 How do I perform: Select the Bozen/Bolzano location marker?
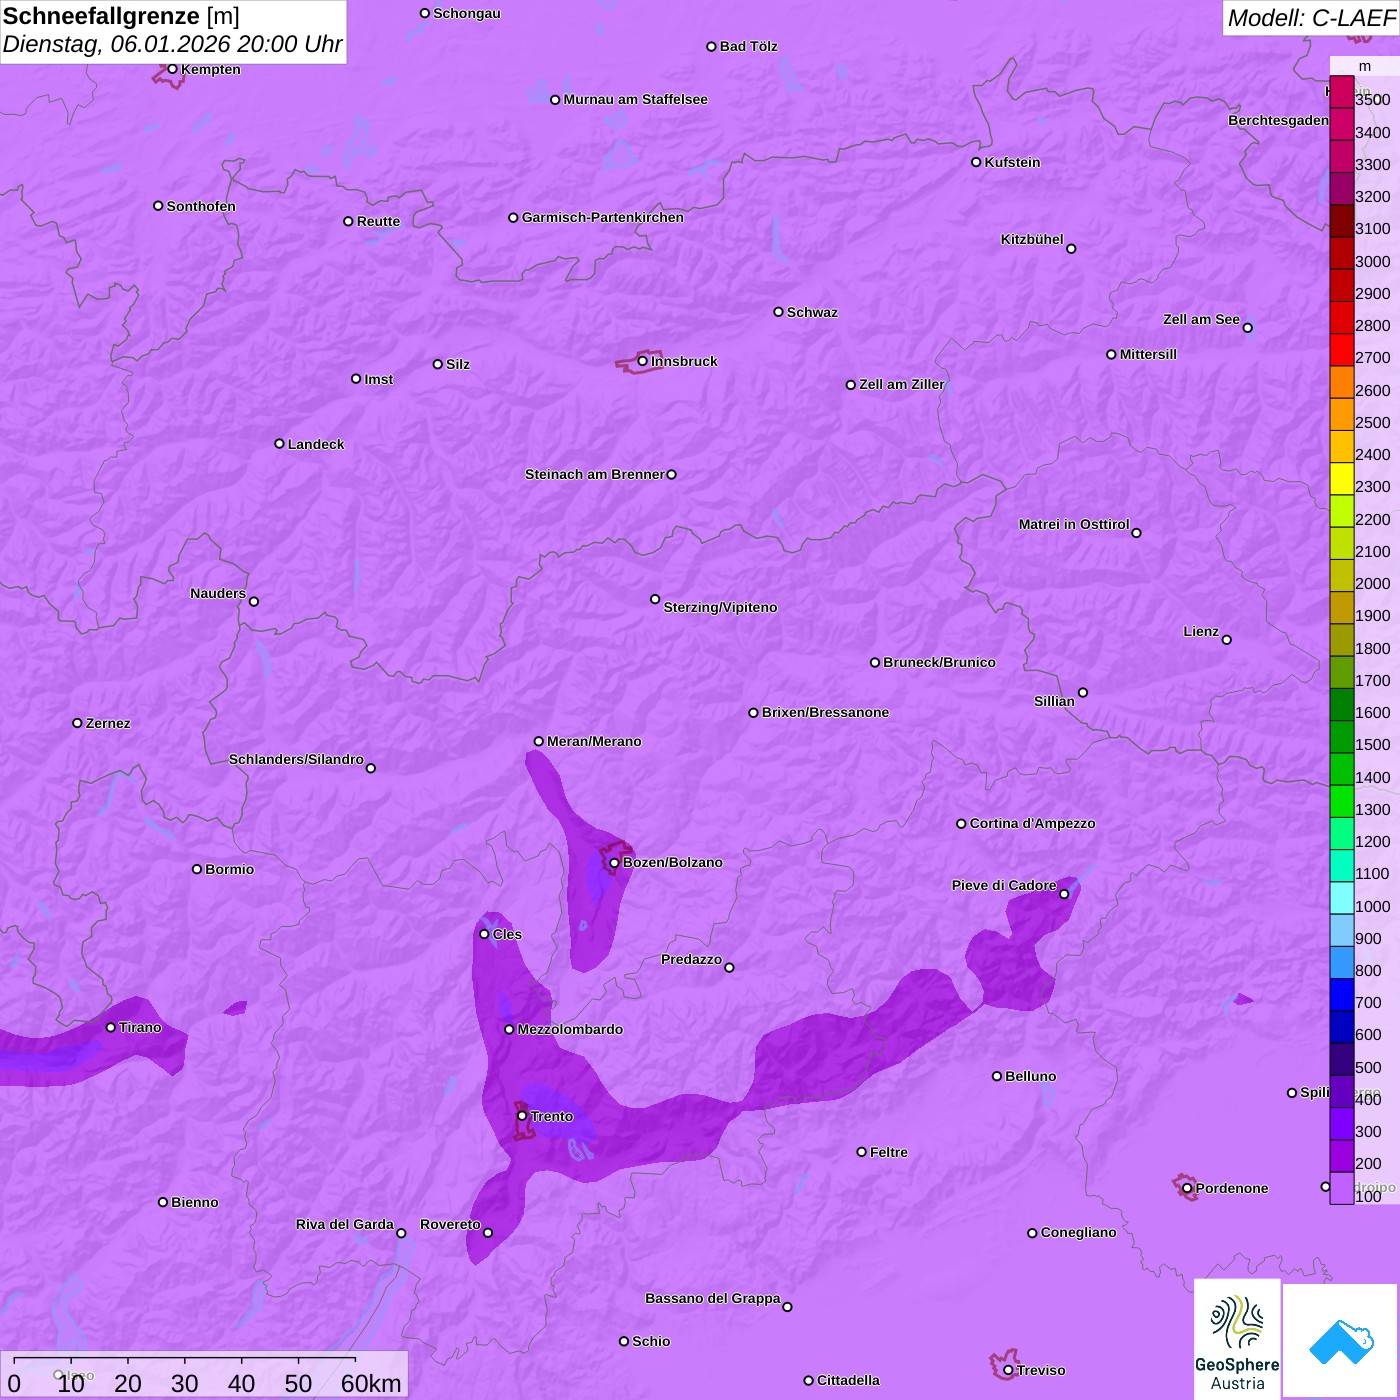(x=614, y=863)
